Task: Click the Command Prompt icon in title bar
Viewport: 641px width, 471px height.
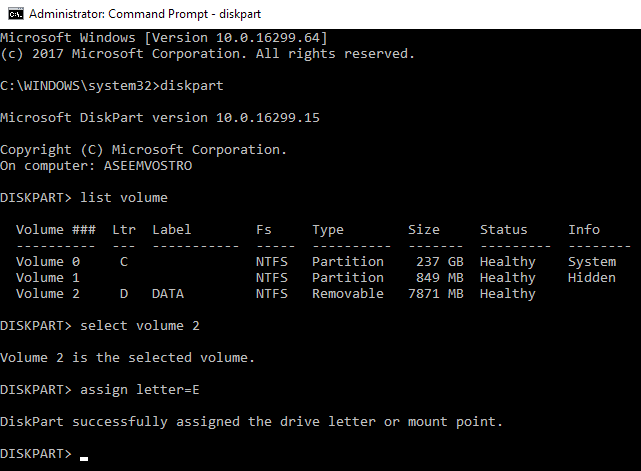Action: (14, 14)
